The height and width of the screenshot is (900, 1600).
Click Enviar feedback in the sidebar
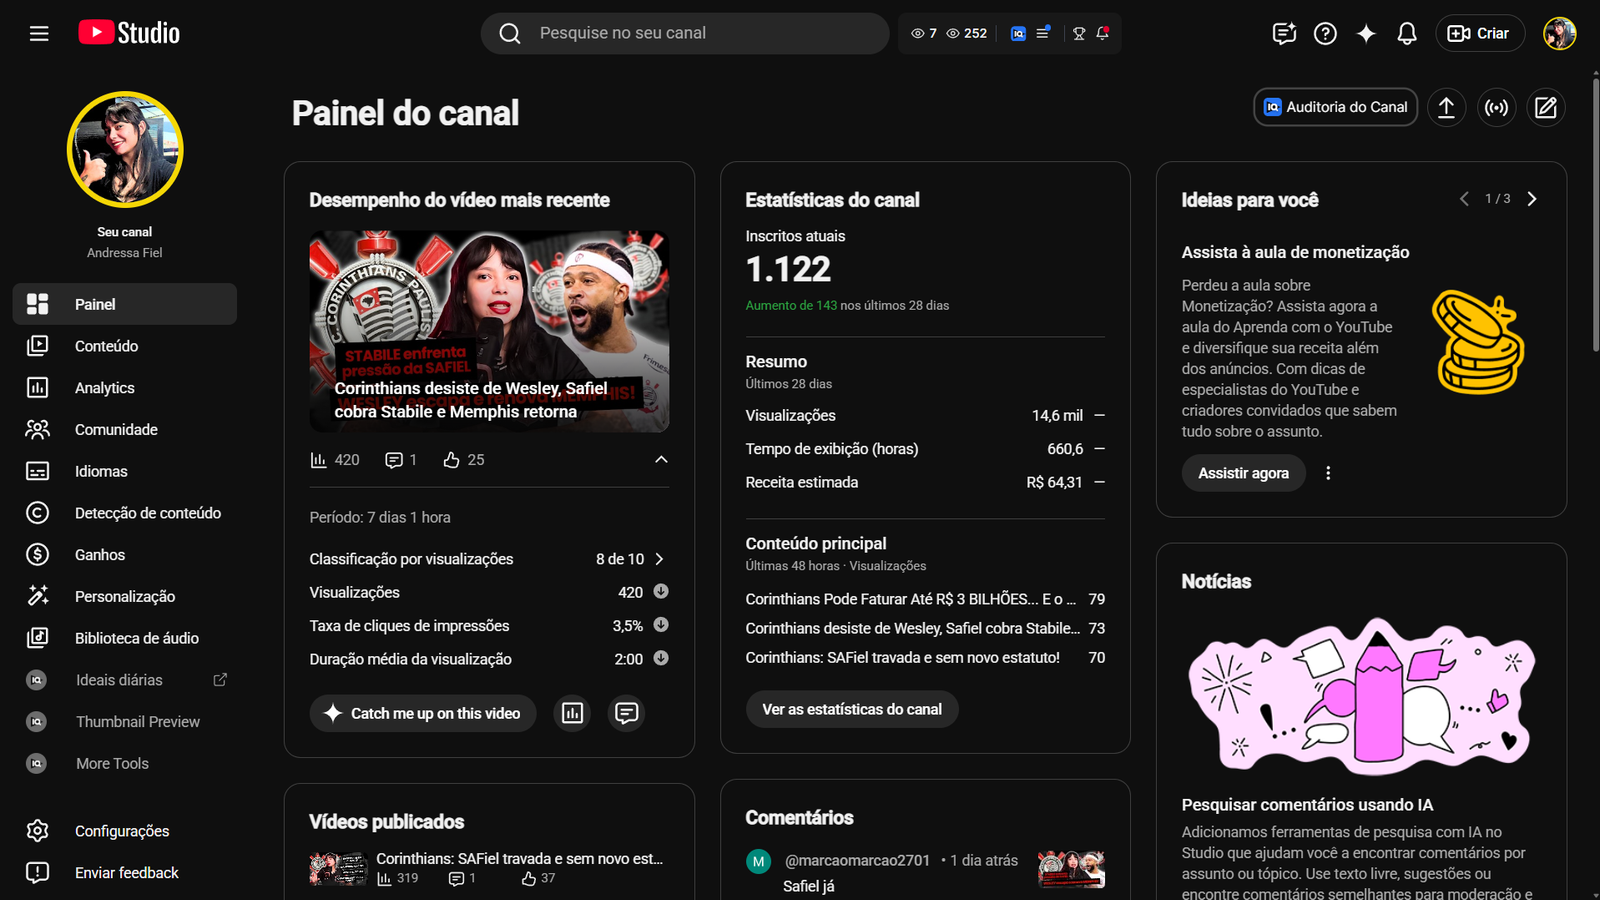[x=125, y=873]
